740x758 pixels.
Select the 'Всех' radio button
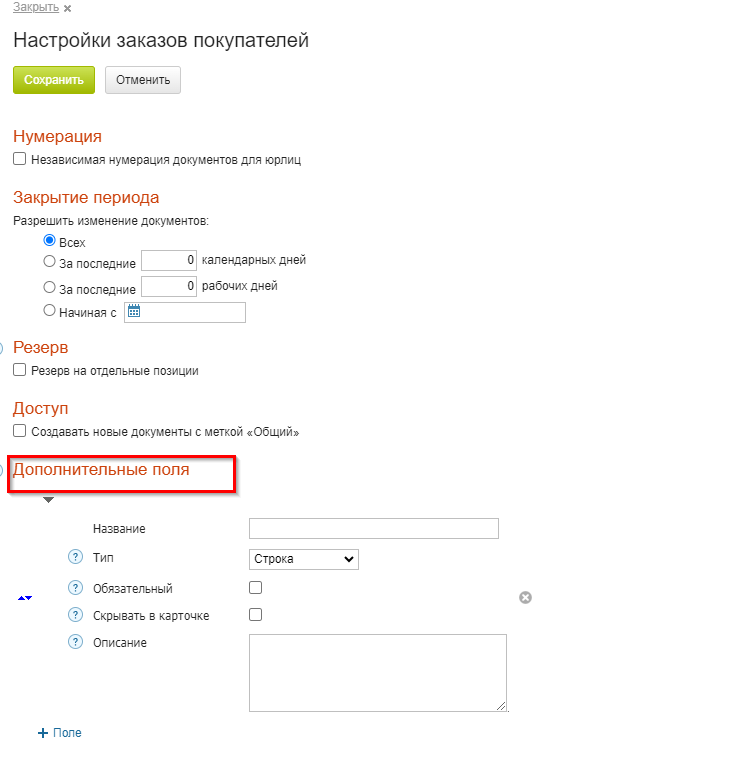[x=49, y=241]
